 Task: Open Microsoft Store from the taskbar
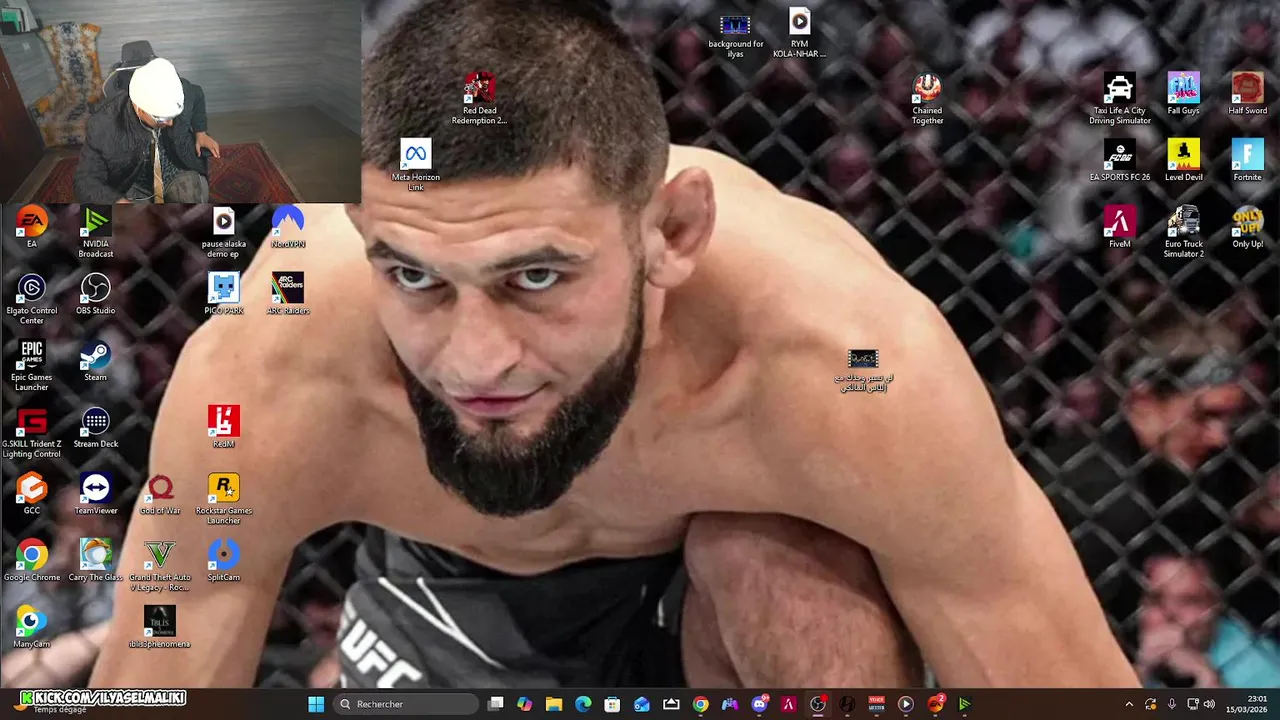(612, 704)
